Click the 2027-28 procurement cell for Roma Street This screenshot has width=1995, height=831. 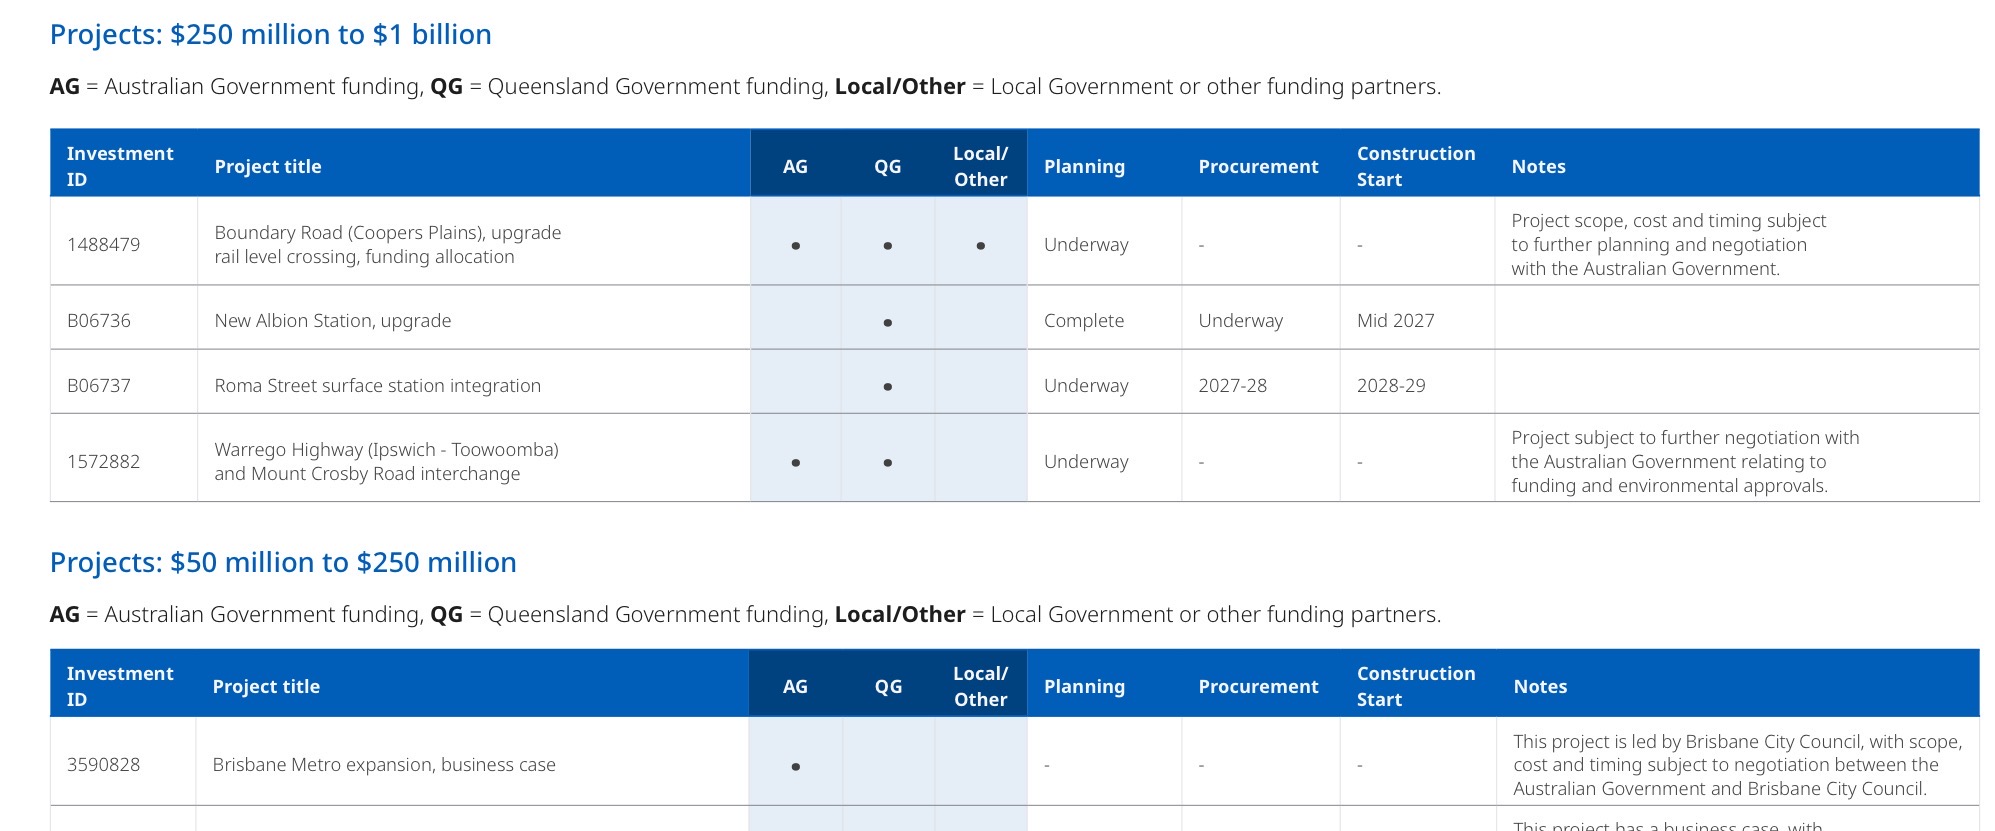(1233, 386)
